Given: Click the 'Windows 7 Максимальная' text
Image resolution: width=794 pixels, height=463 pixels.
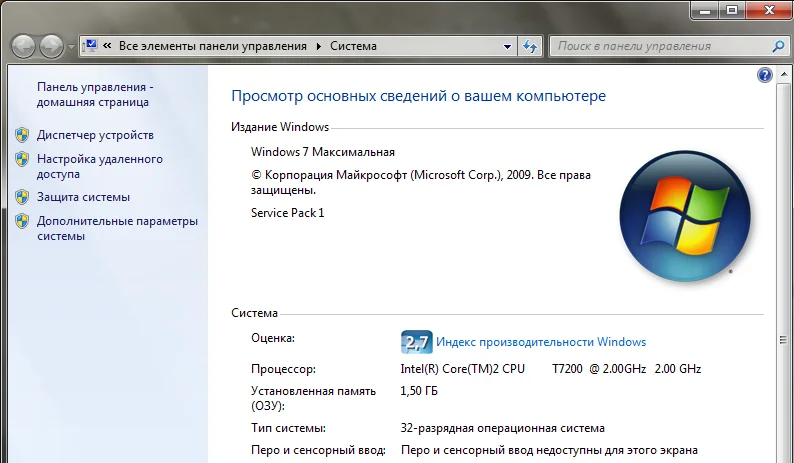Looking at the screenshot, I should click(x=323, y=152).
